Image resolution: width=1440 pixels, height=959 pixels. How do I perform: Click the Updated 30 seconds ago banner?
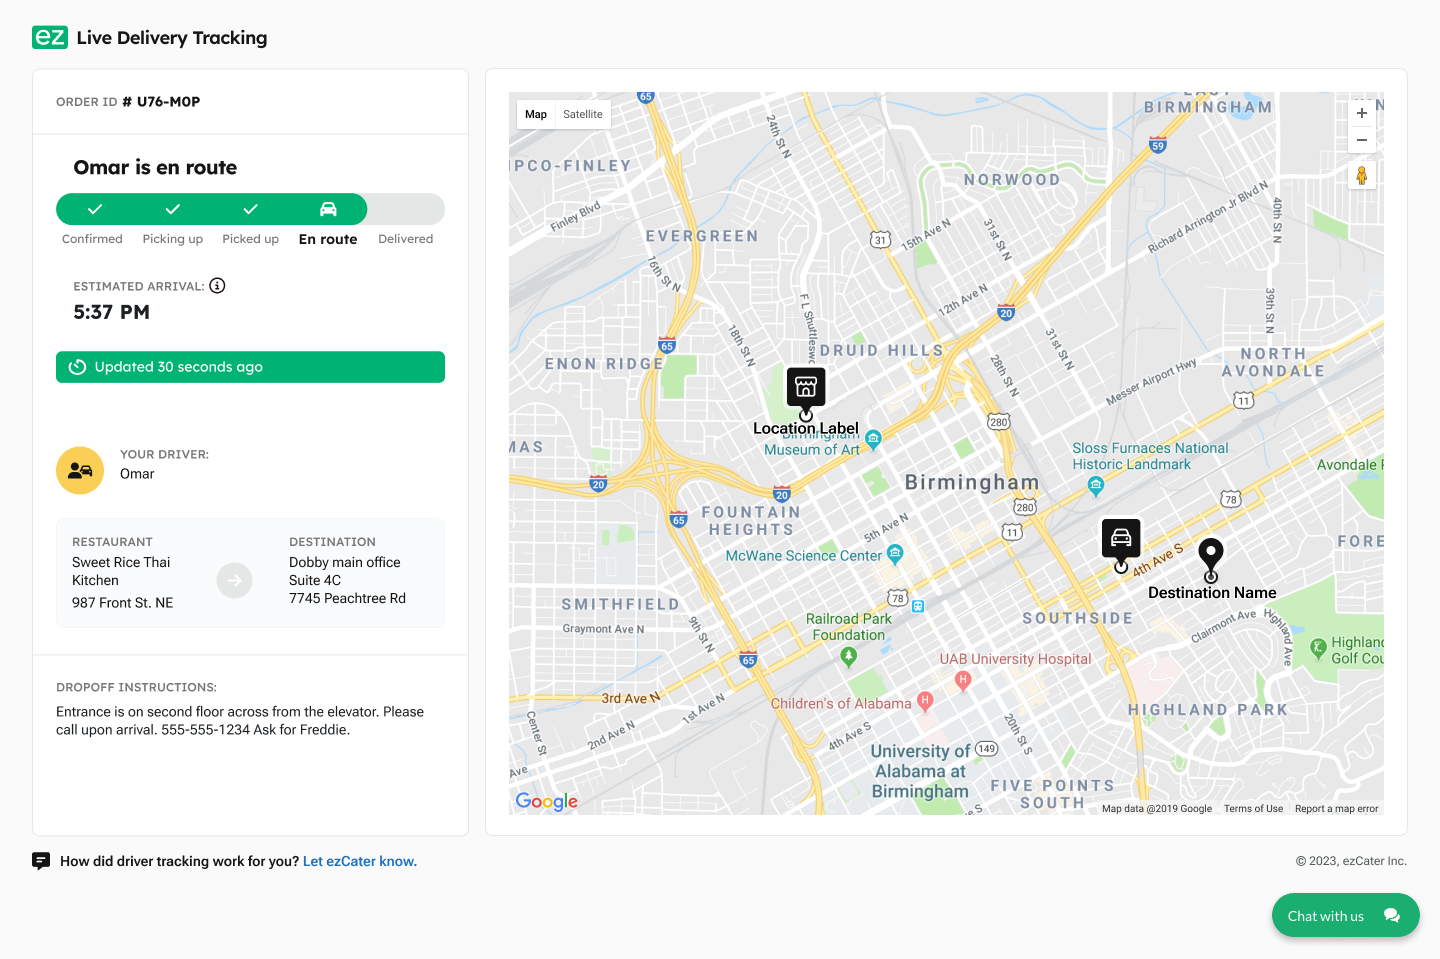pyautogui.click(x=250, y=367)
